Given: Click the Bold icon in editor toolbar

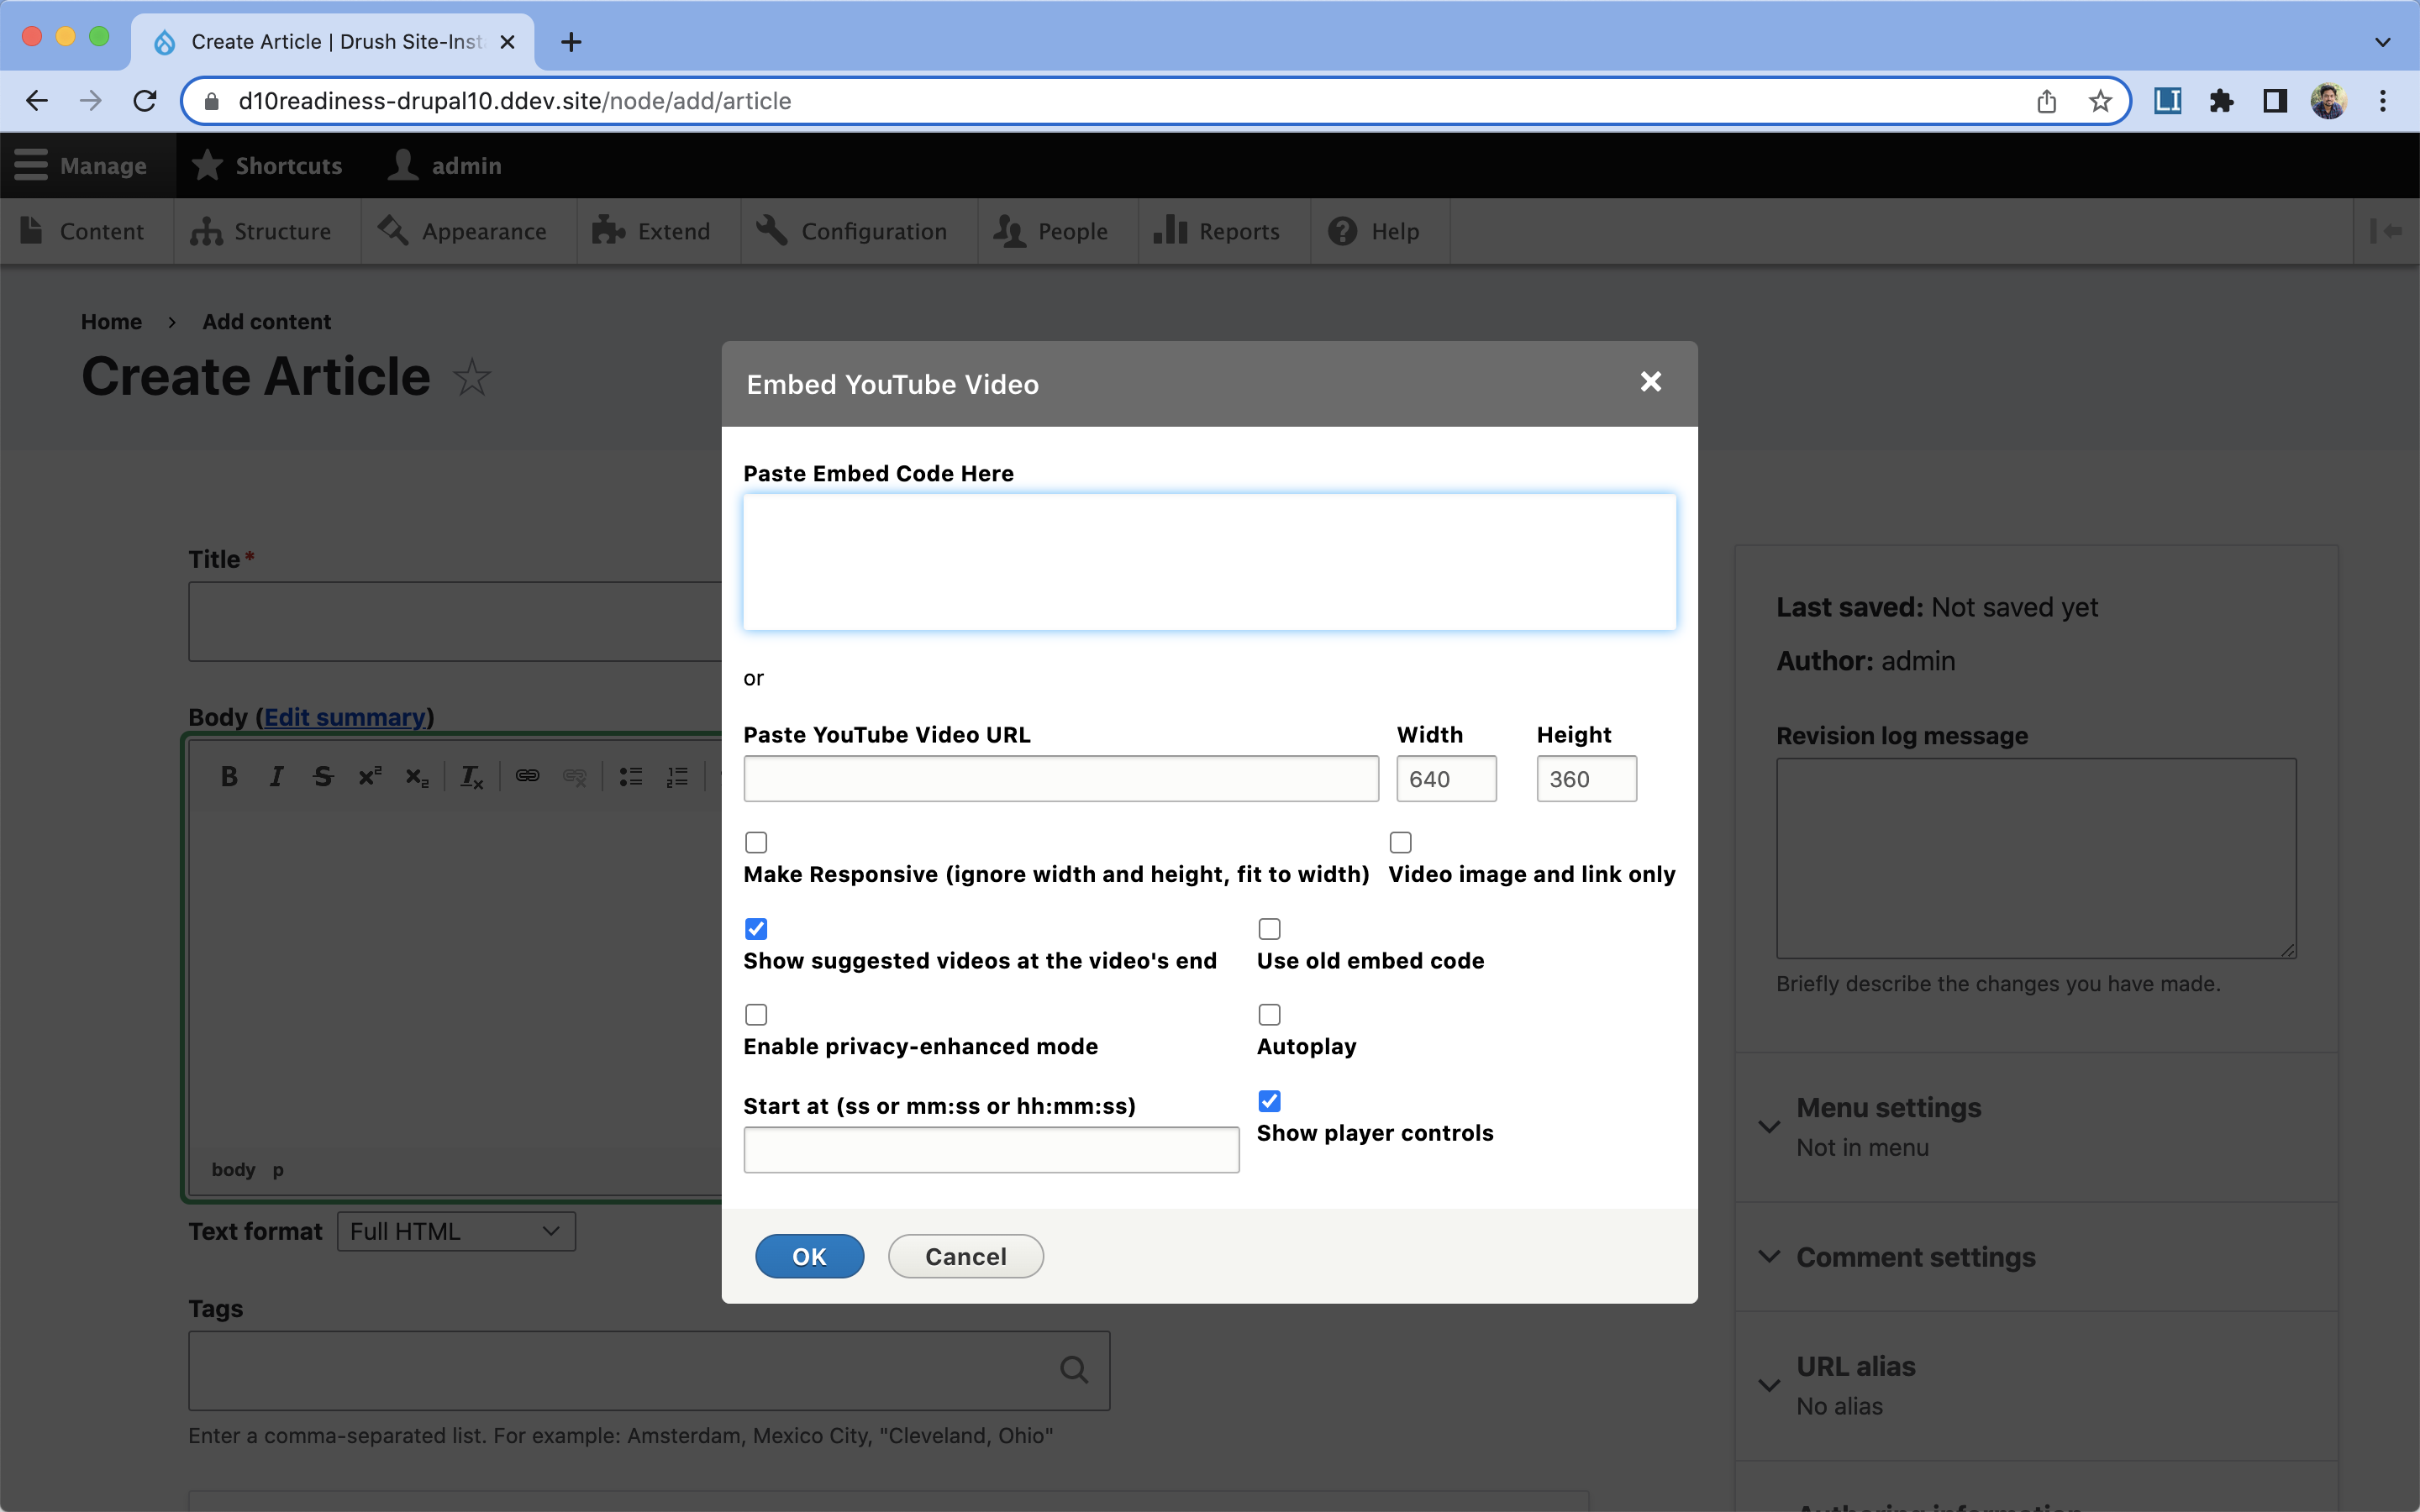Looking at the screenshot, I should 229,777.
